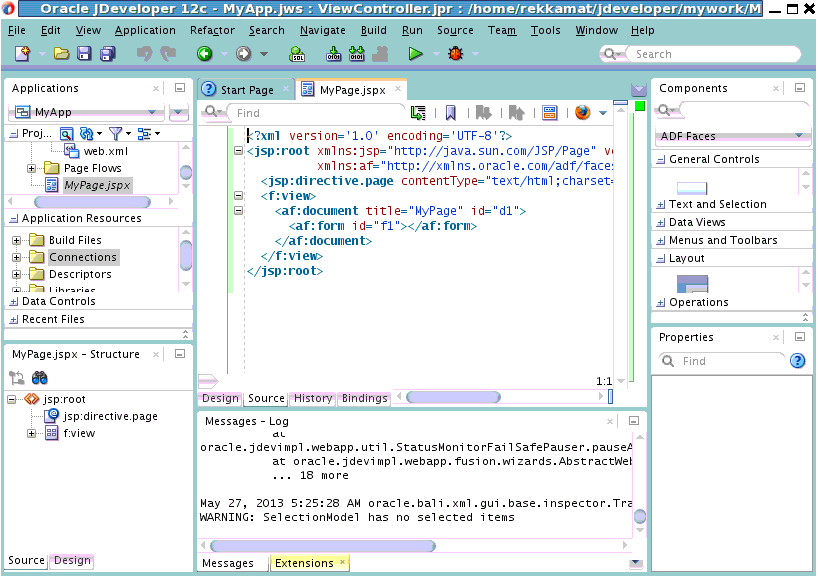
Task: Click the Properties Find field
Action: [730, 361]
